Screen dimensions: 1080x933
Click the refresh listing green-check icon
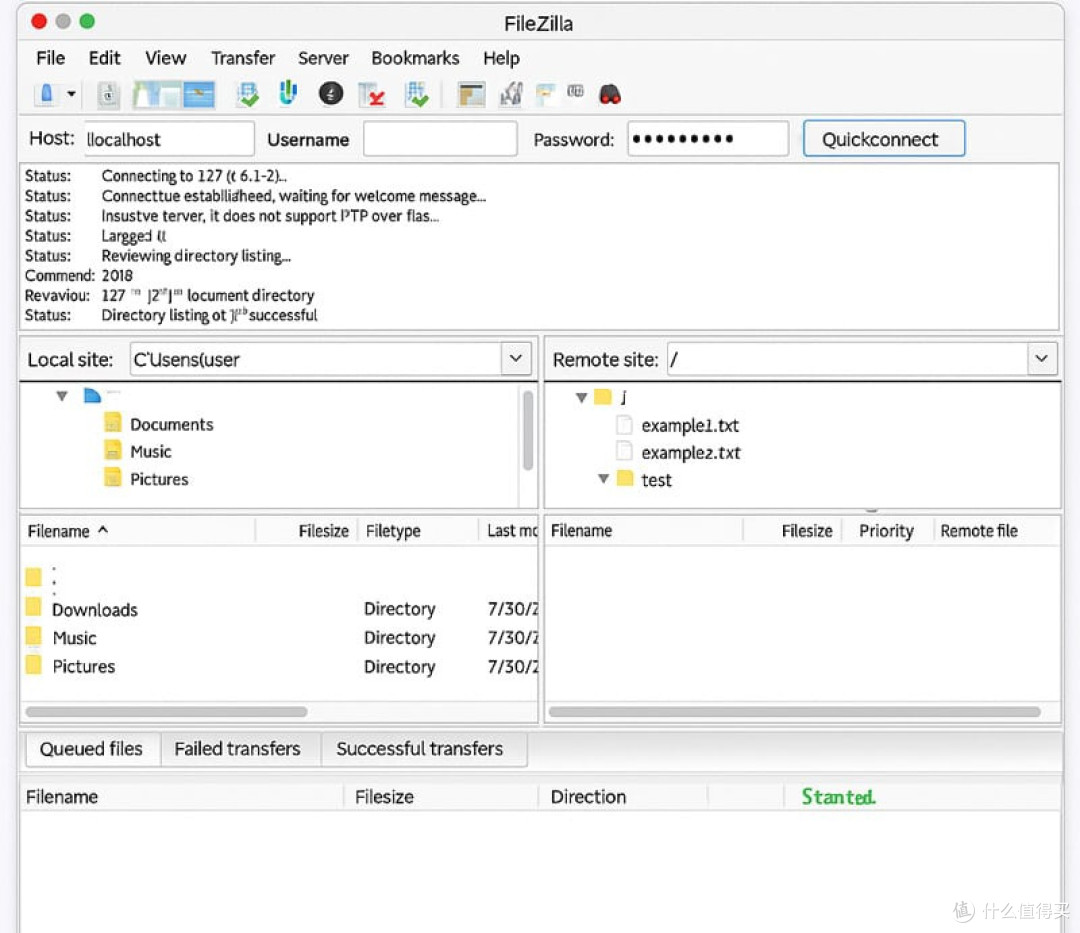coord(247,94)
